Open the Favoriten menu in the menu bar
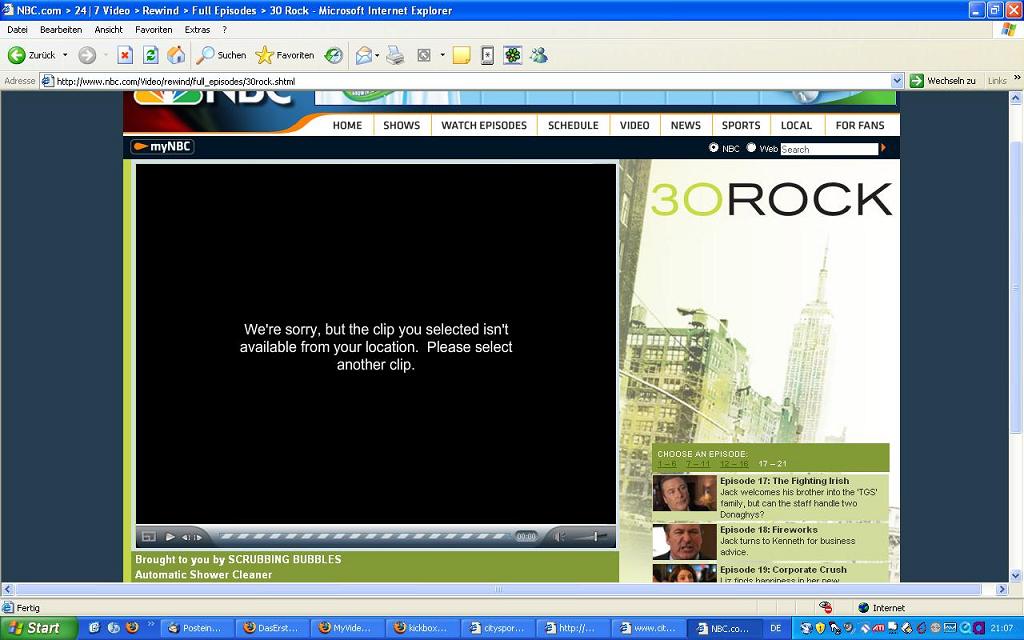1024x640 pixels. (x=153, y=29)
